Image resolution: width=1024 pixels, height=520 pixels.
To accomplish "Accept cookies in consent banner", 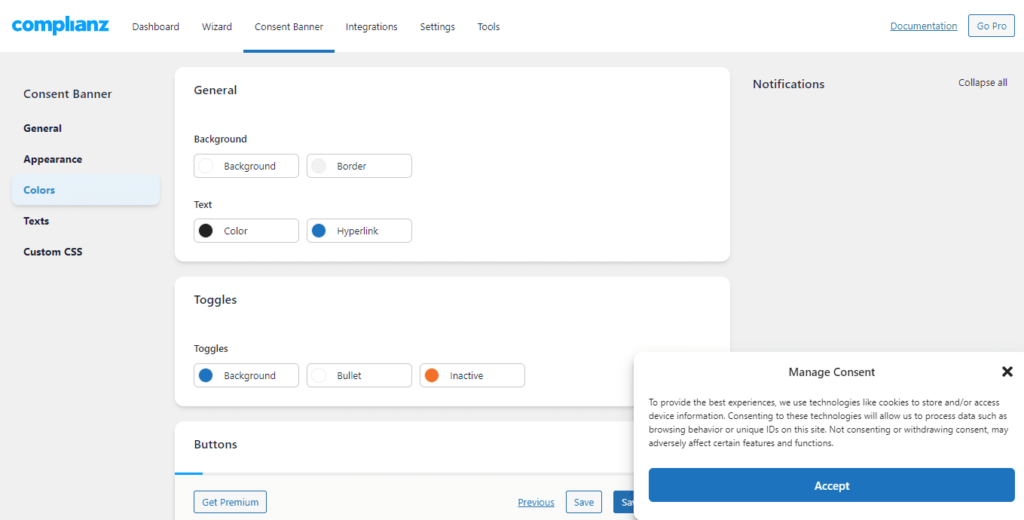I will point(831,486).
